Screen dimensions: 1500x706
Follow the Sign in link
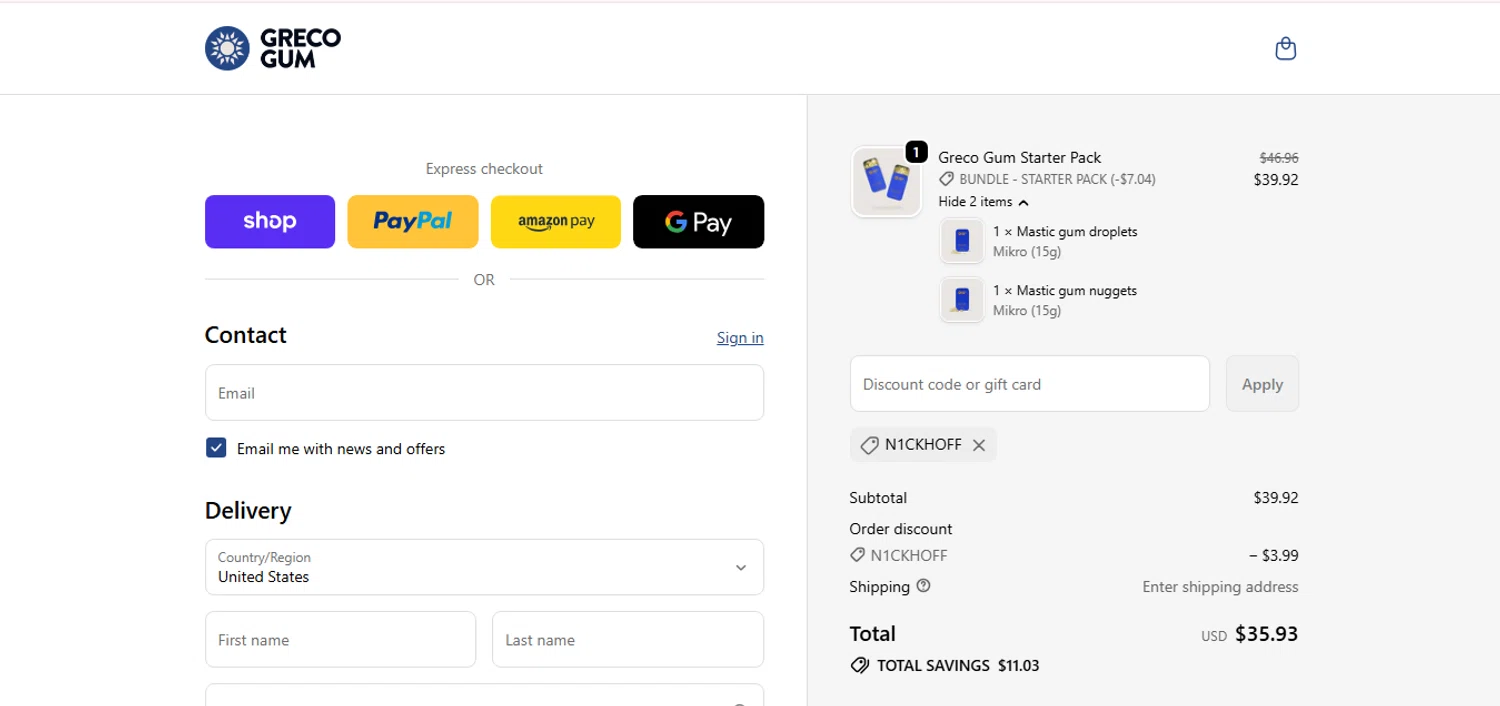[x=740, y=338]
